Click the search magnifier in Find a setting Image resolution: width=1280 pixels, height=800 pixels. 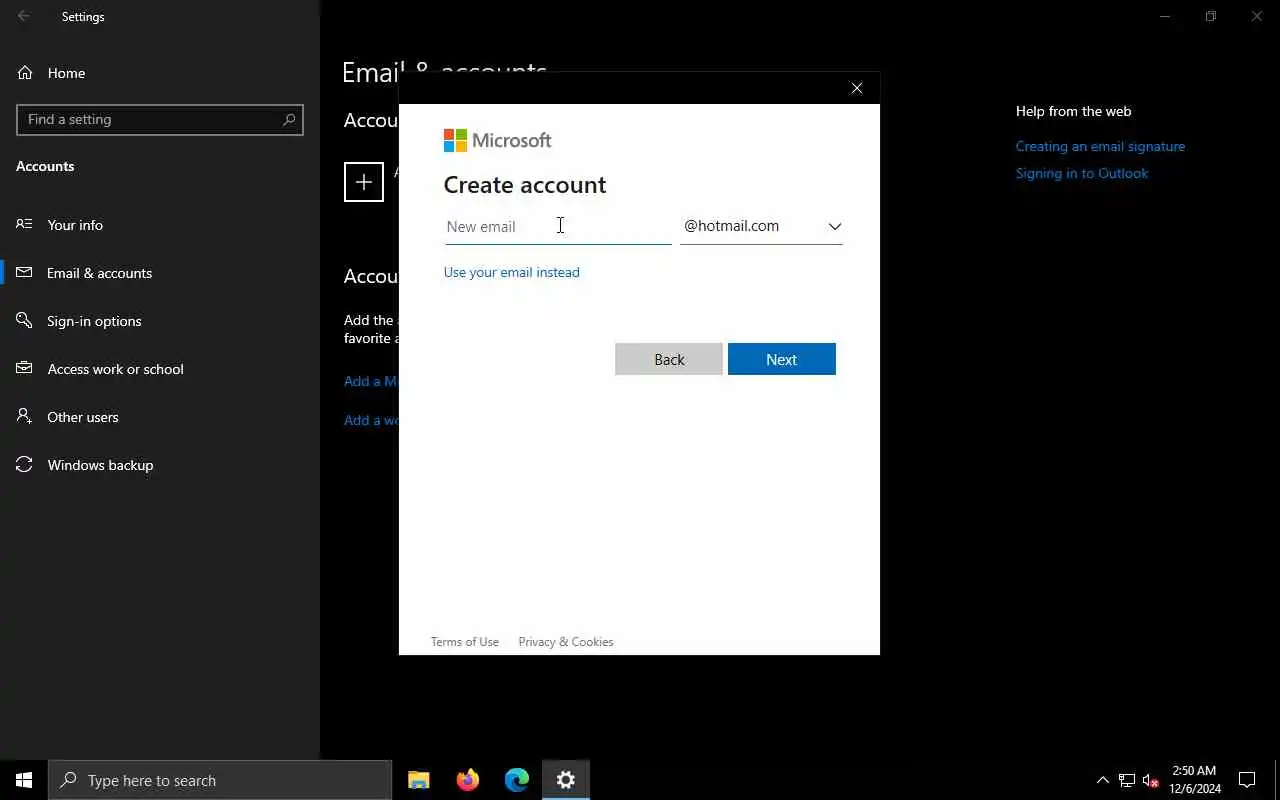click(289, 119)
